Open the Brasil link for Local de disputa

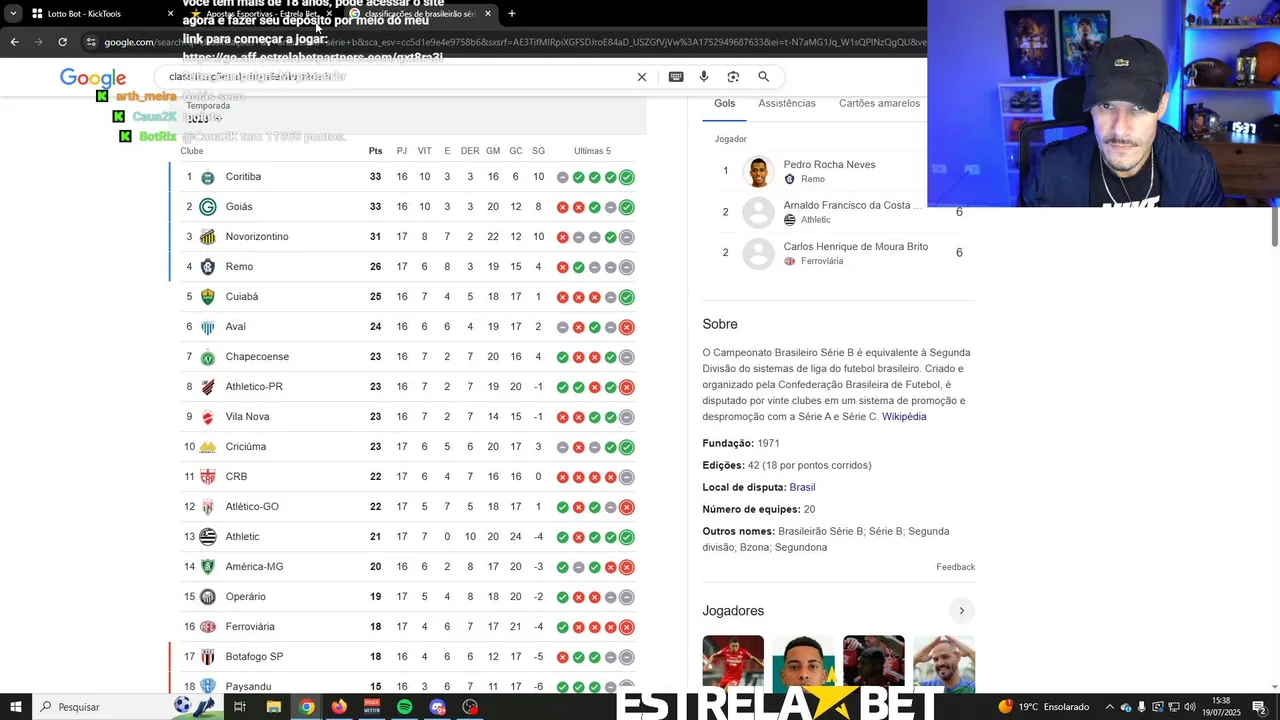[x=802, y=488]
